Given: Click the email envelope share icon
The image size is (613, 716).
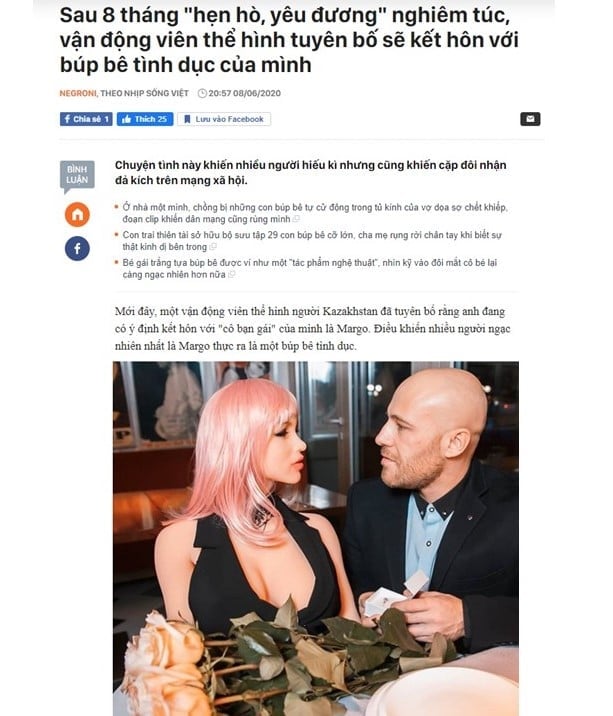Looking at the screenshot, I should click(x=530, y=119).
